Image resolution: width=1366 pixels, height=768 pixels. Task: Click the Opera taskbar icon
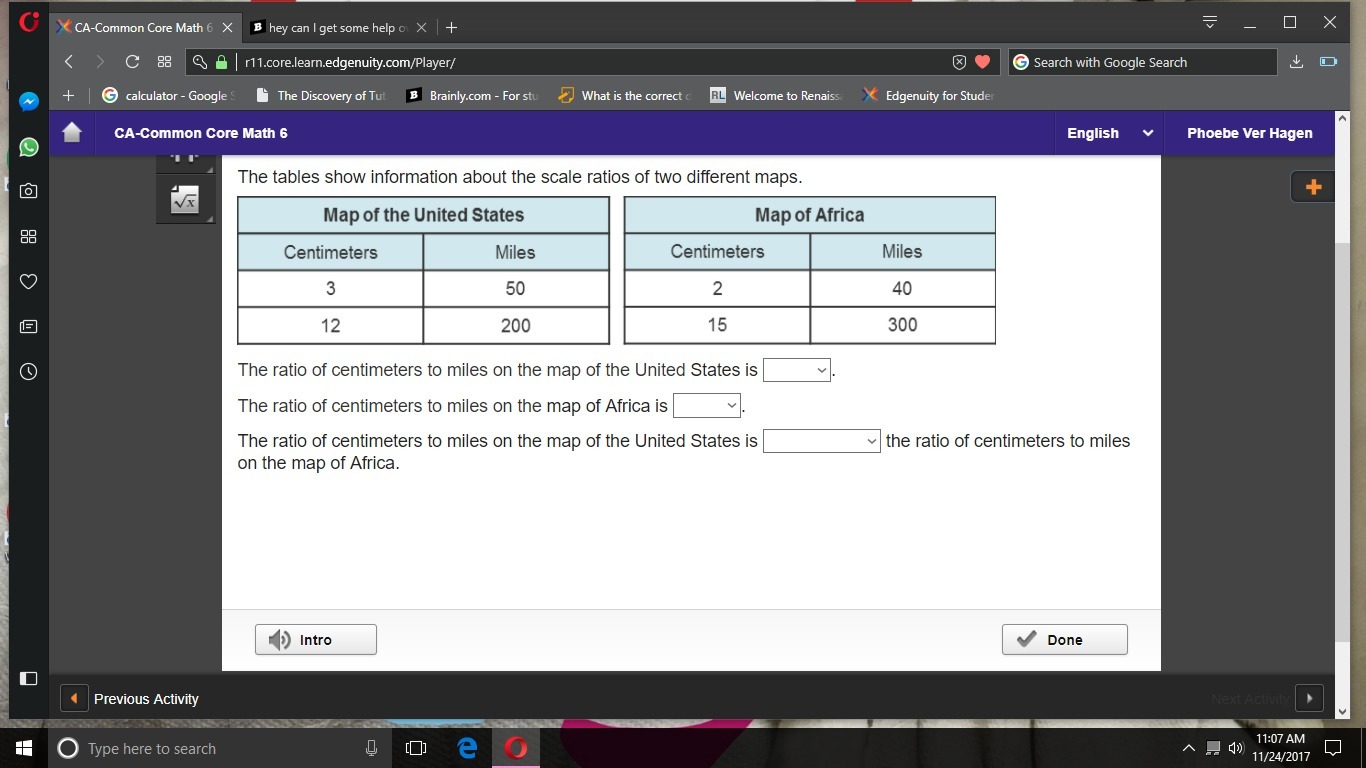point(516,748)
